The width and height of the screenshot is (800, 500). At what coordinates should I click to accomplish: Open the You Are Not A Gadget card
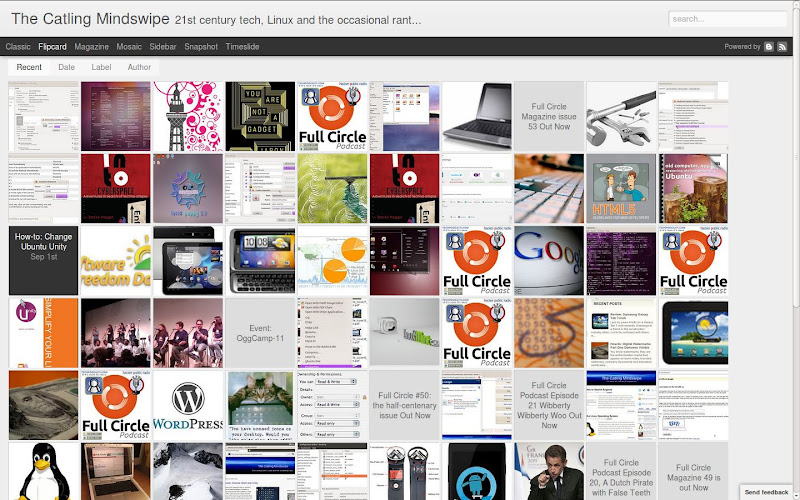point(260,116)
